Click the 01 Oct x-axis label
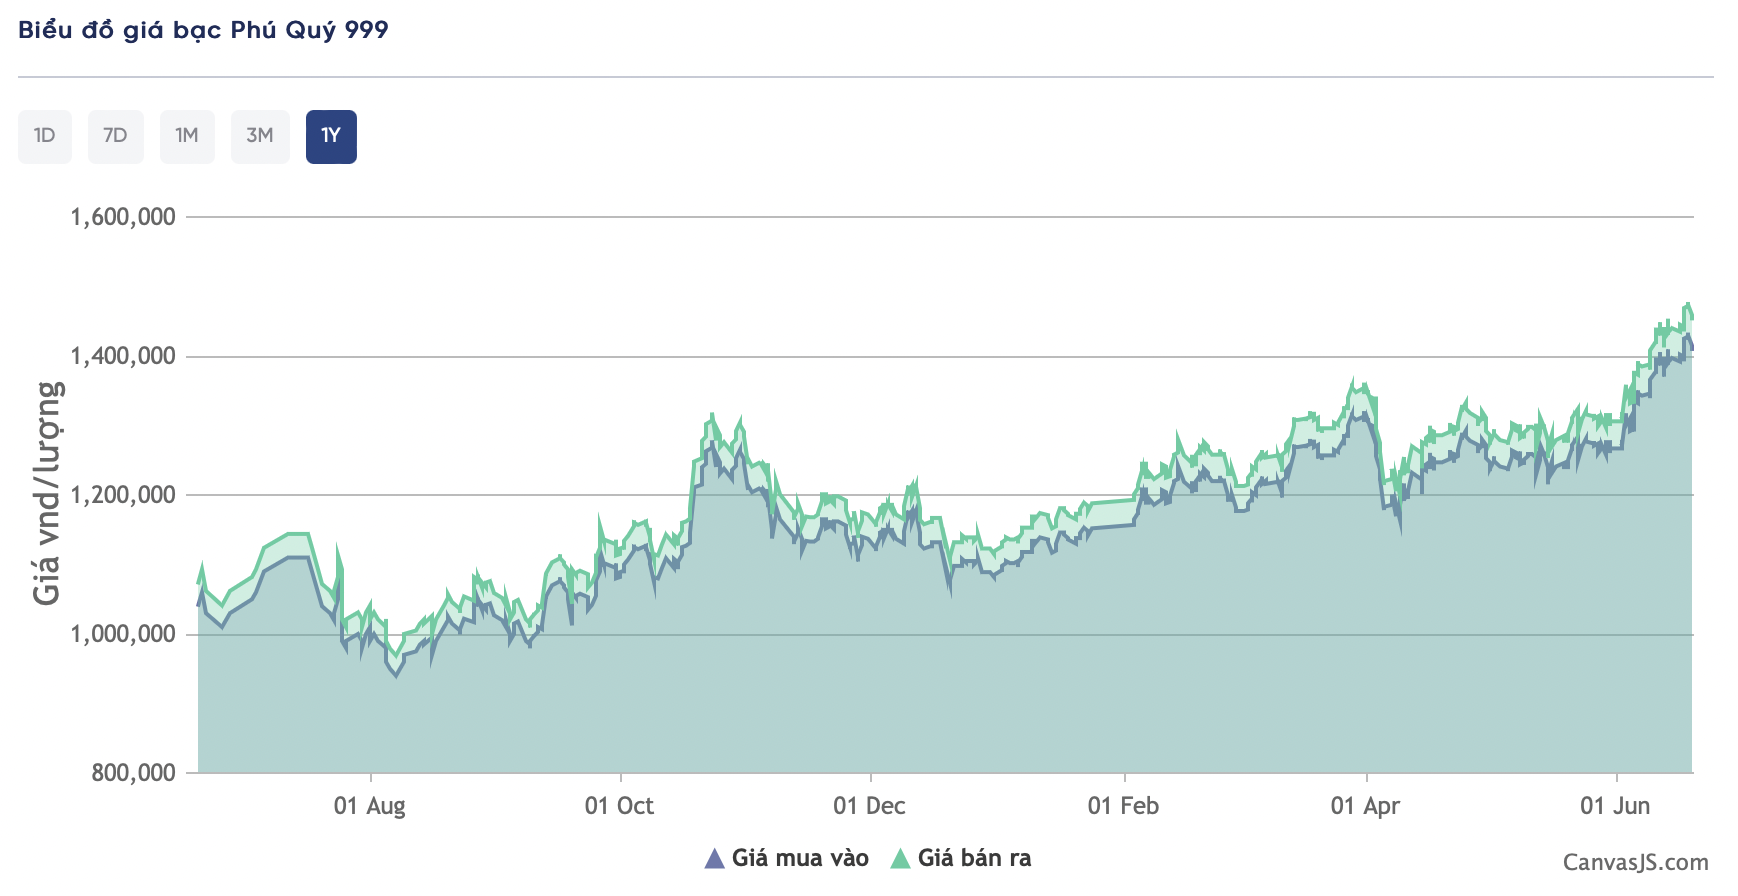This screenshot has height=896, width=1738. pos(619,806)
